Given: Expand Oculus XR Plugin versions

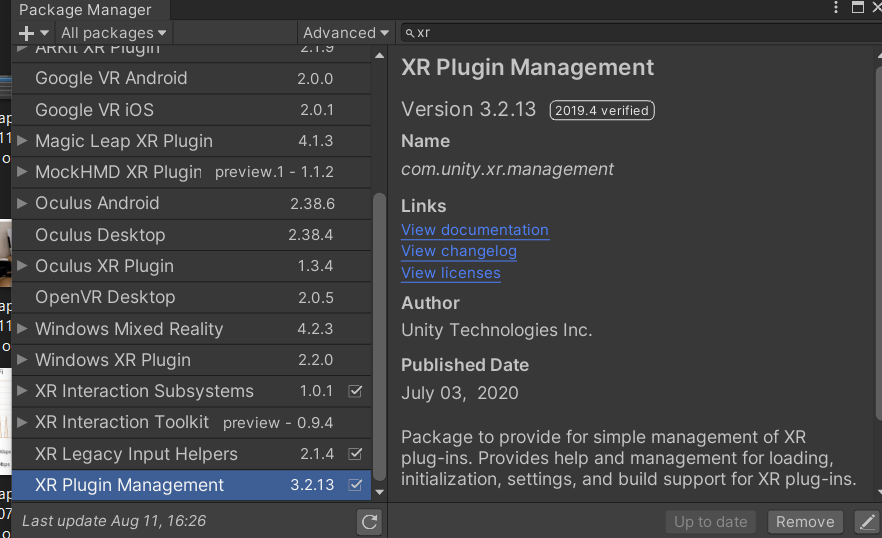Looking at the screenshot, I should click(x=22, y=266).
